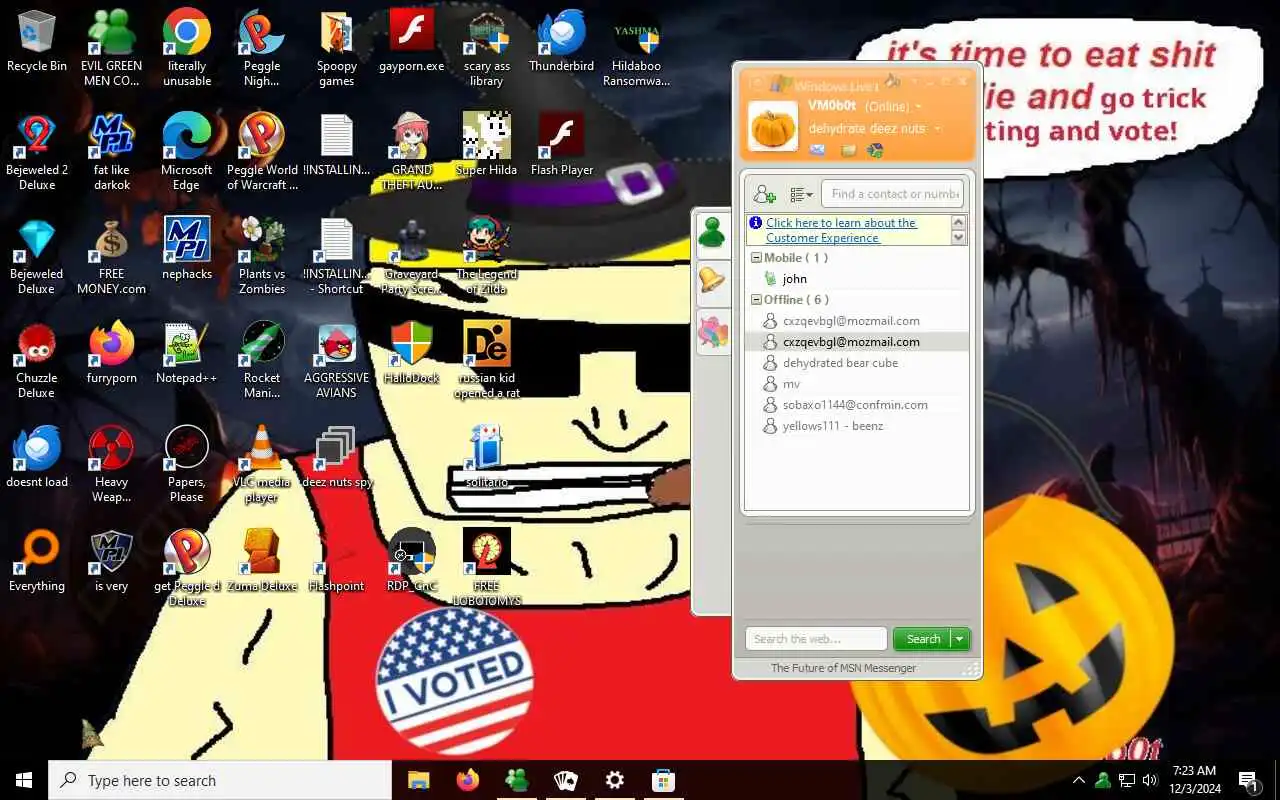The image size is (1280, 800).
Task: Select the VLC media player desktop icon
Action: click(x=262, y=464)
